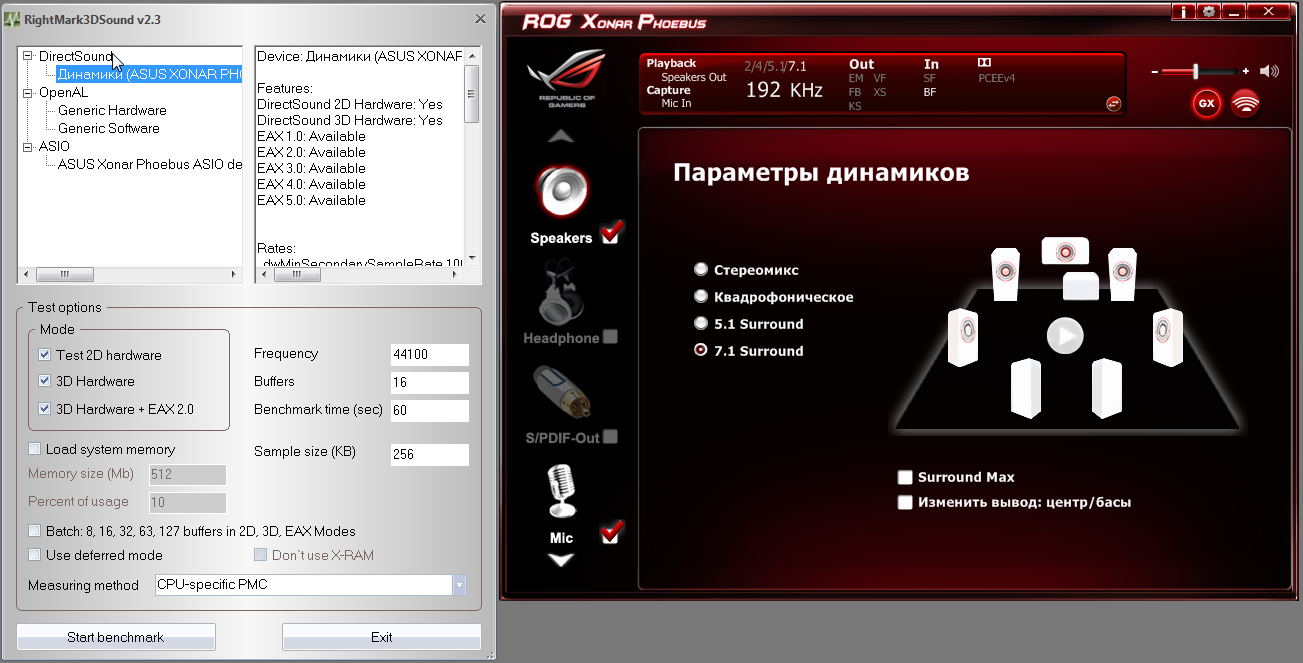Select the 5.1 Surround radio option
The image size is (1303, 663).
click(701, 324)
